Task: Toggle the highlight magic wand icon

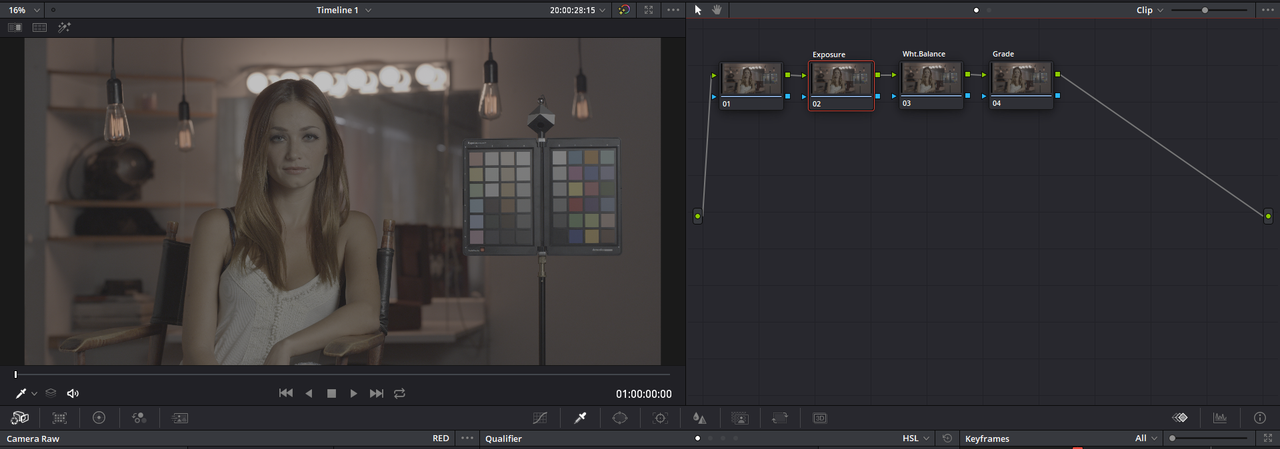Action: (65, 27)
